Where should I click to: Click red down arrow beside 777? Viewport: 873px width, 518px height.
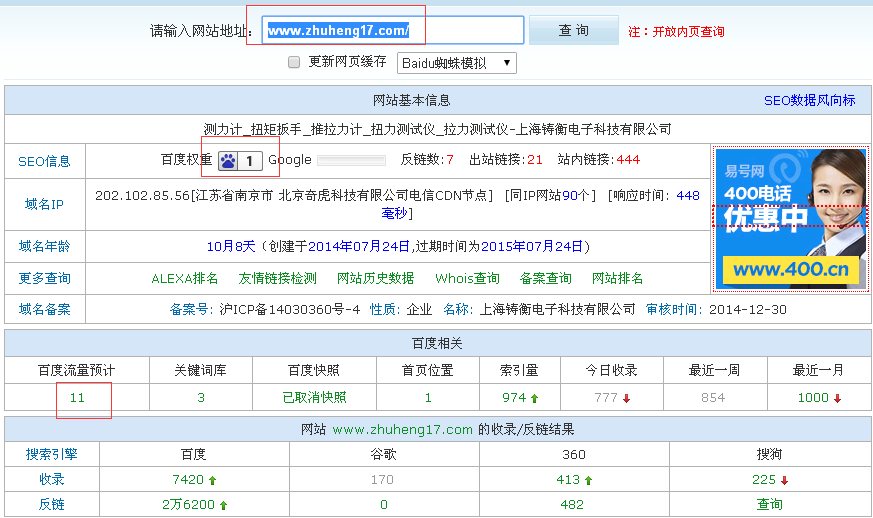[626, 398]
